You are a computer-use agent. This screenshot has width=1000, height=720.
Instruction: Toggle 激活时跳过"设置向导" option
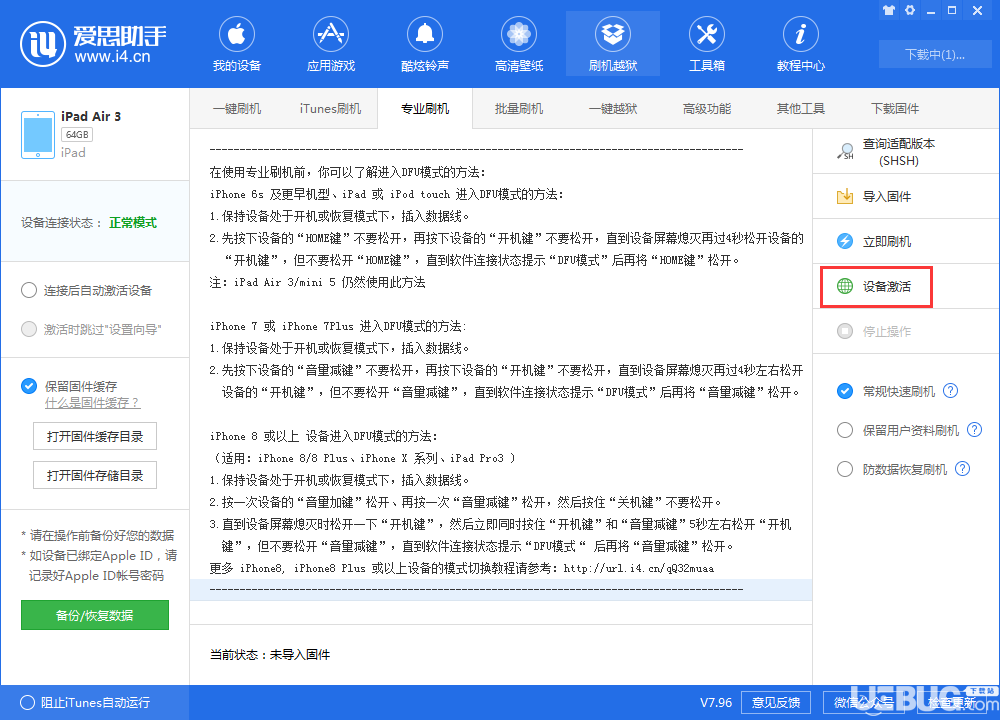click(x=29, y=329)
